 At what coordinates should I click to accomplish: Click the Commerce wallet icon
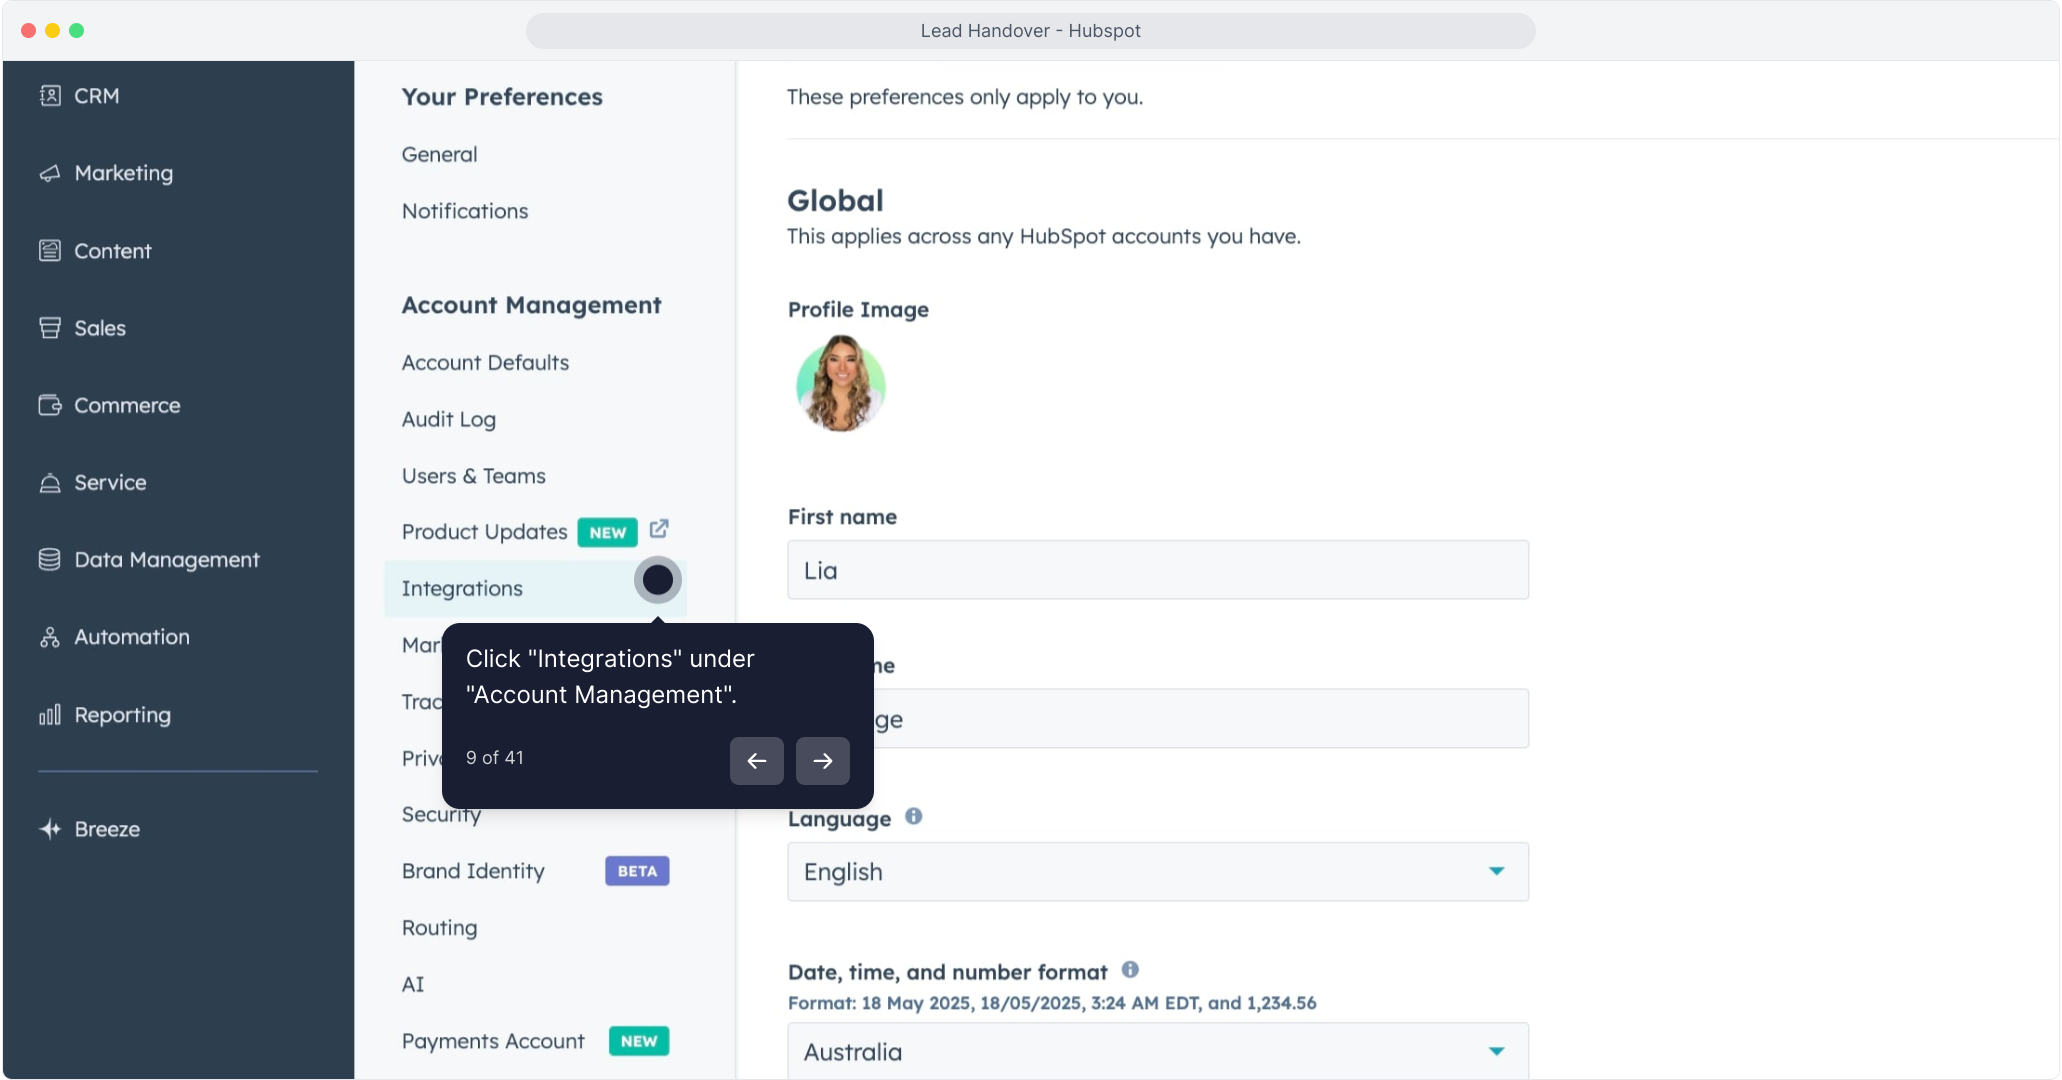tap(50, 405)
